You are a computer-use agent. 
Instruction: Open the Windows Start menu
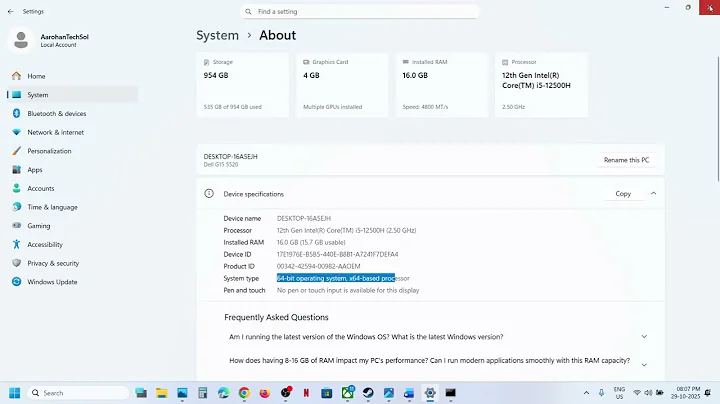[x=15, y=393]
